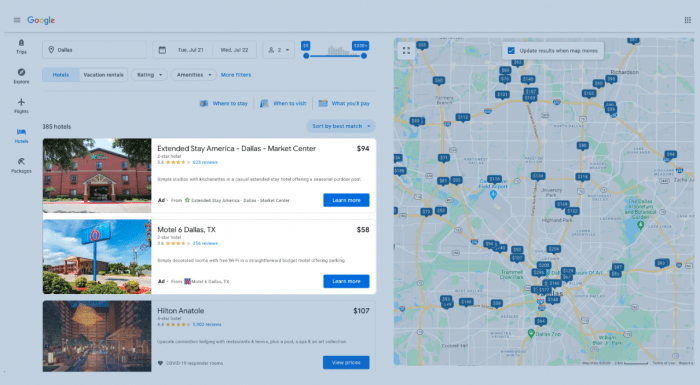Select the Hotels tab
The image size is (700, 385).
[61, 75]
